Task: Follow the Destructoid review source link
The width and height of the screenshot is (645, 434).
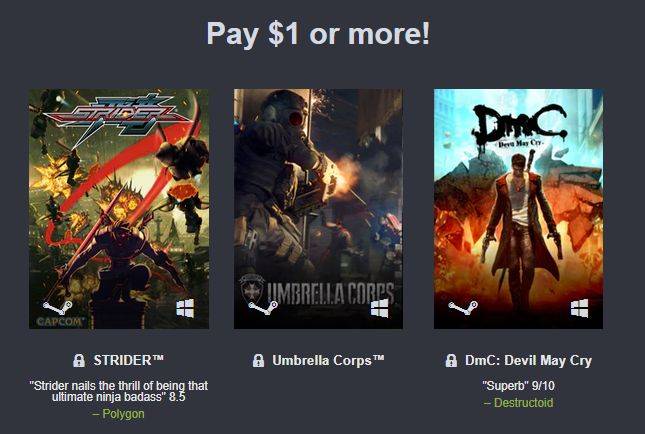Action: click(518, 402)
